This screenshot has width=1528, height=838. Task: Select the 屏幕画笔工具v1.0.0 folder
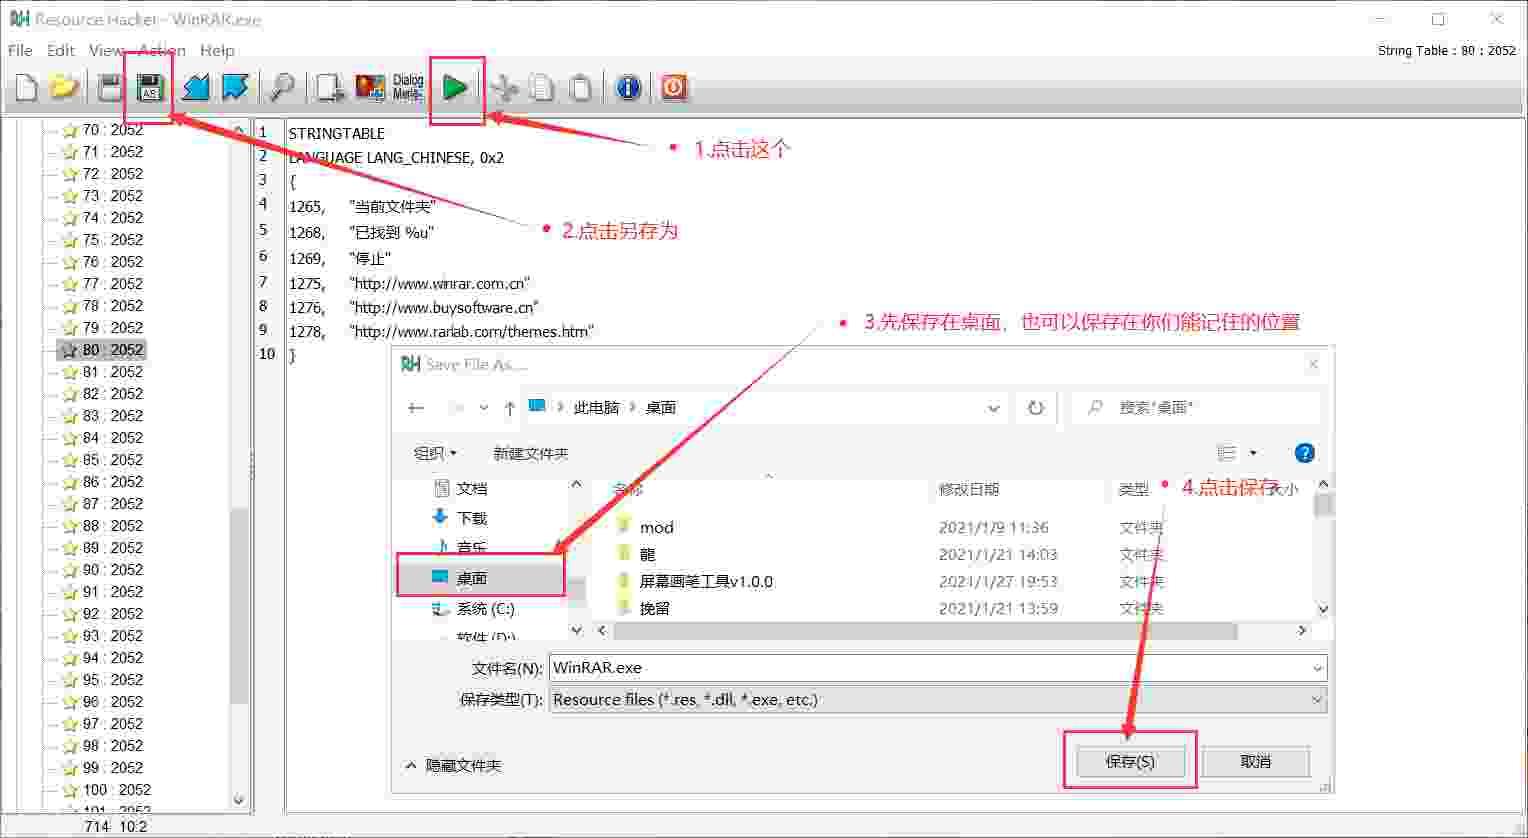[706, 581]
